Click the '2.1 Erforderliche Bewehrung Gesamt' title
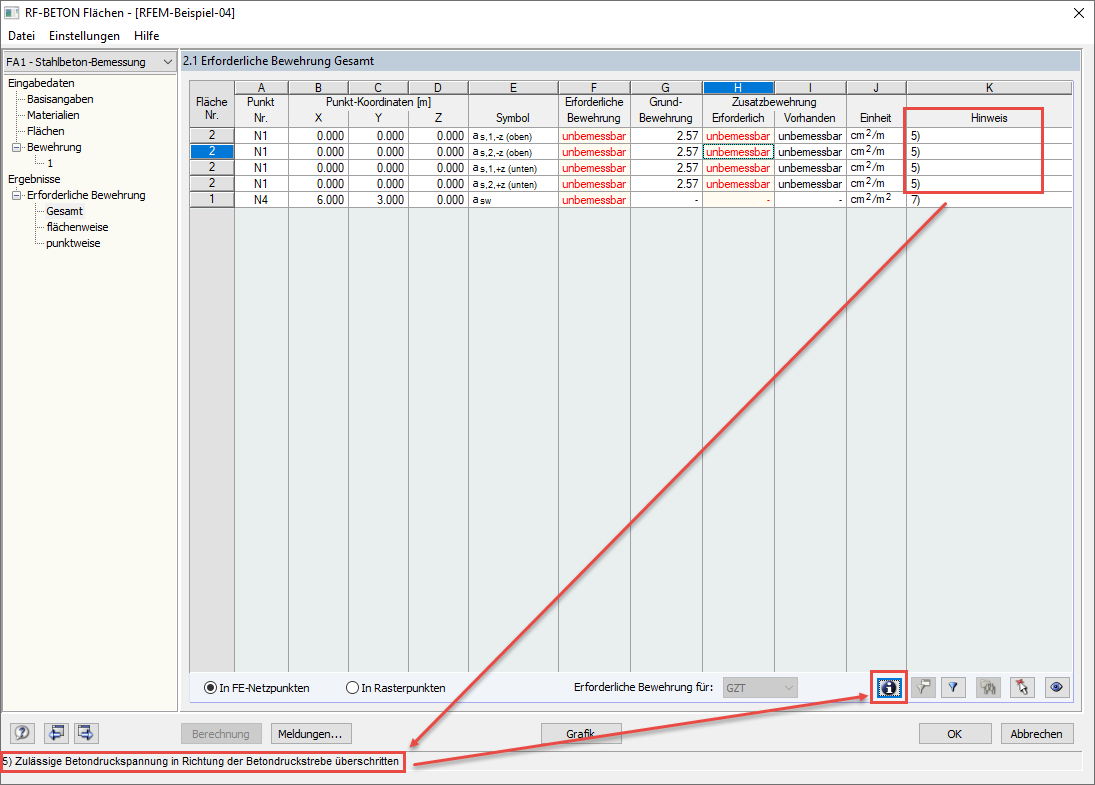Screen dimensions: 1095x785 279,61
